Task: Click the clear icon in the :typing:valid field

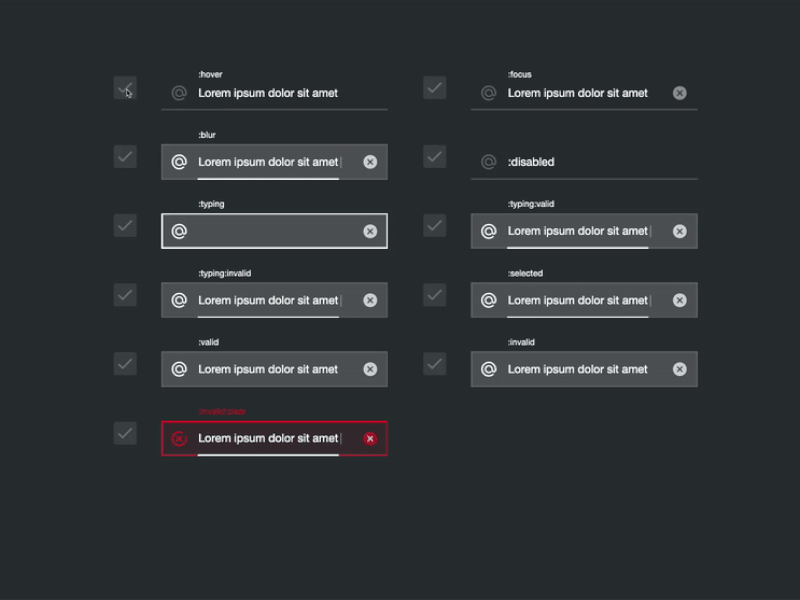Action: coord(680,231)
